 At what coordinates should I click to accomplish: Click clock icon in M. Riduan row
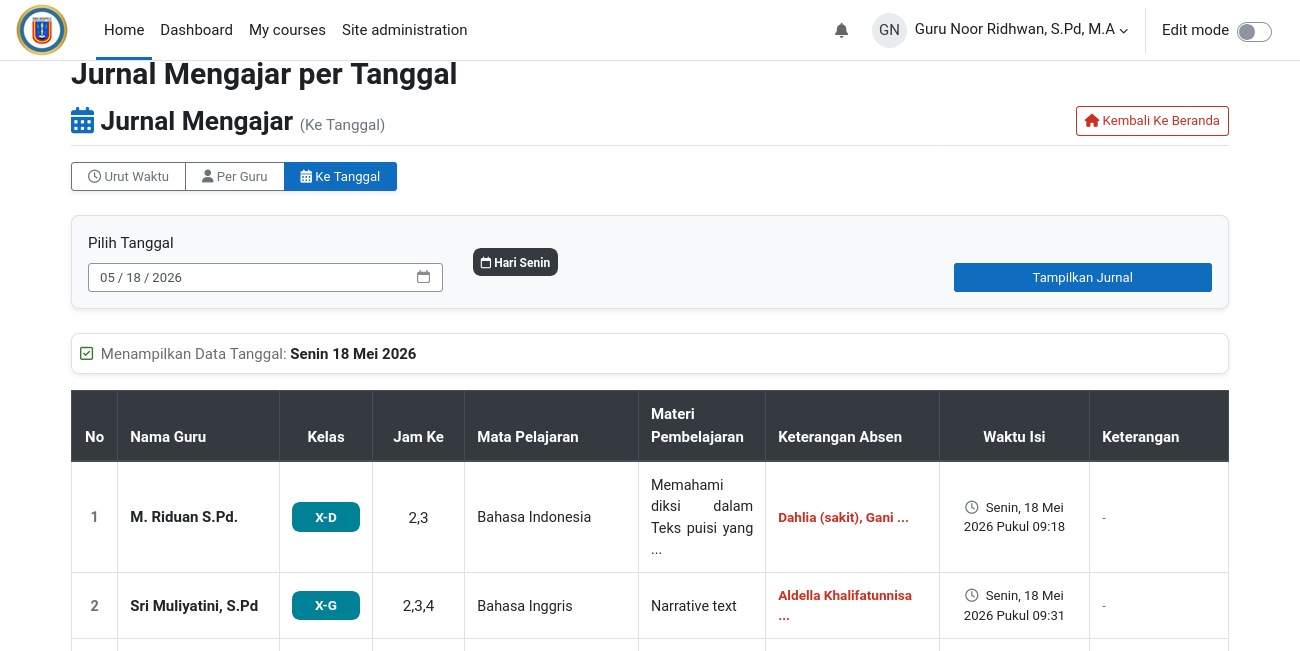click(x=971, y=507)
